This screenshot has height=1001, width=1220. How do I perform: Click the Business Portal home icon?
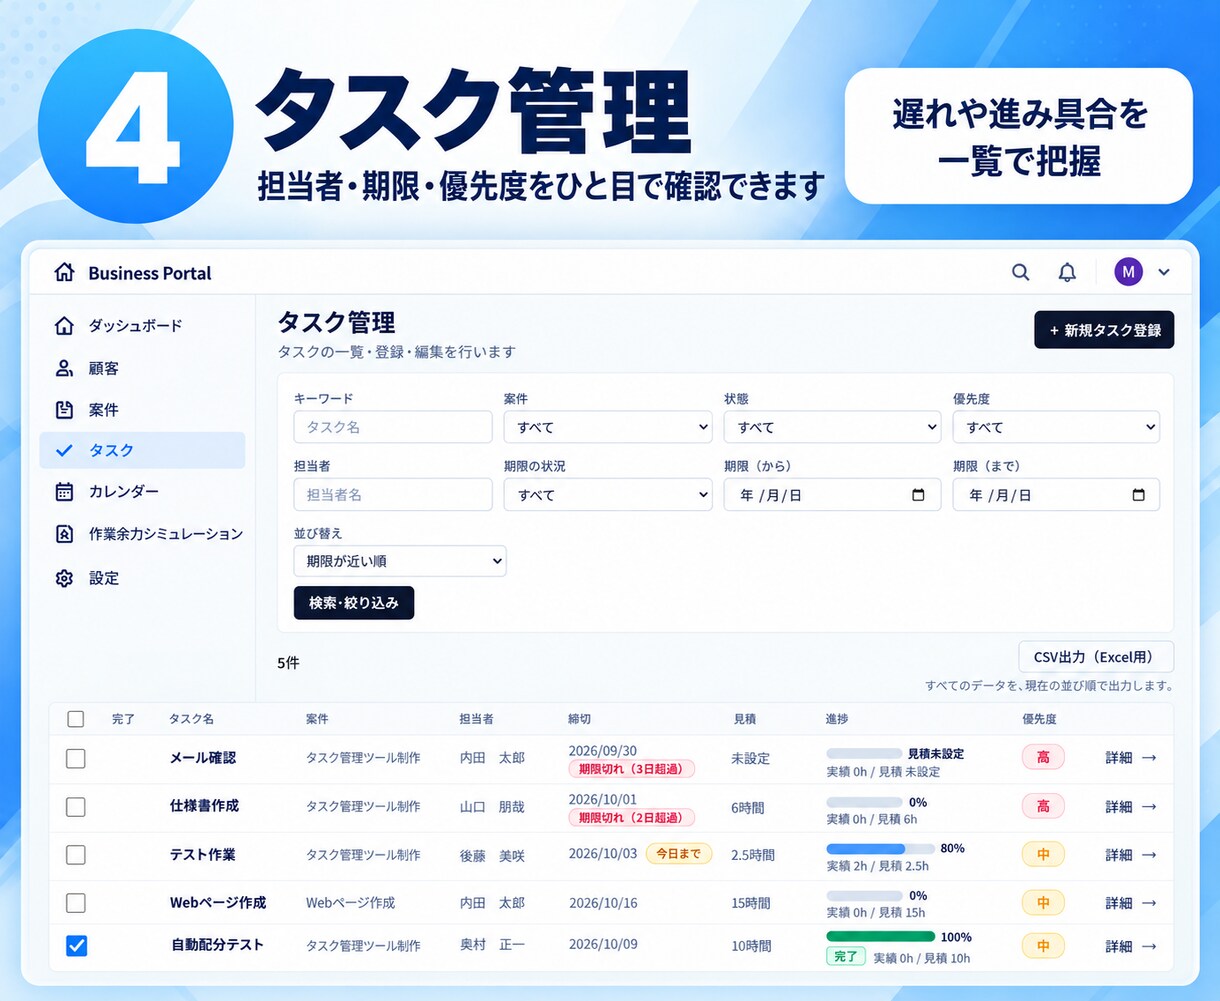65,273
